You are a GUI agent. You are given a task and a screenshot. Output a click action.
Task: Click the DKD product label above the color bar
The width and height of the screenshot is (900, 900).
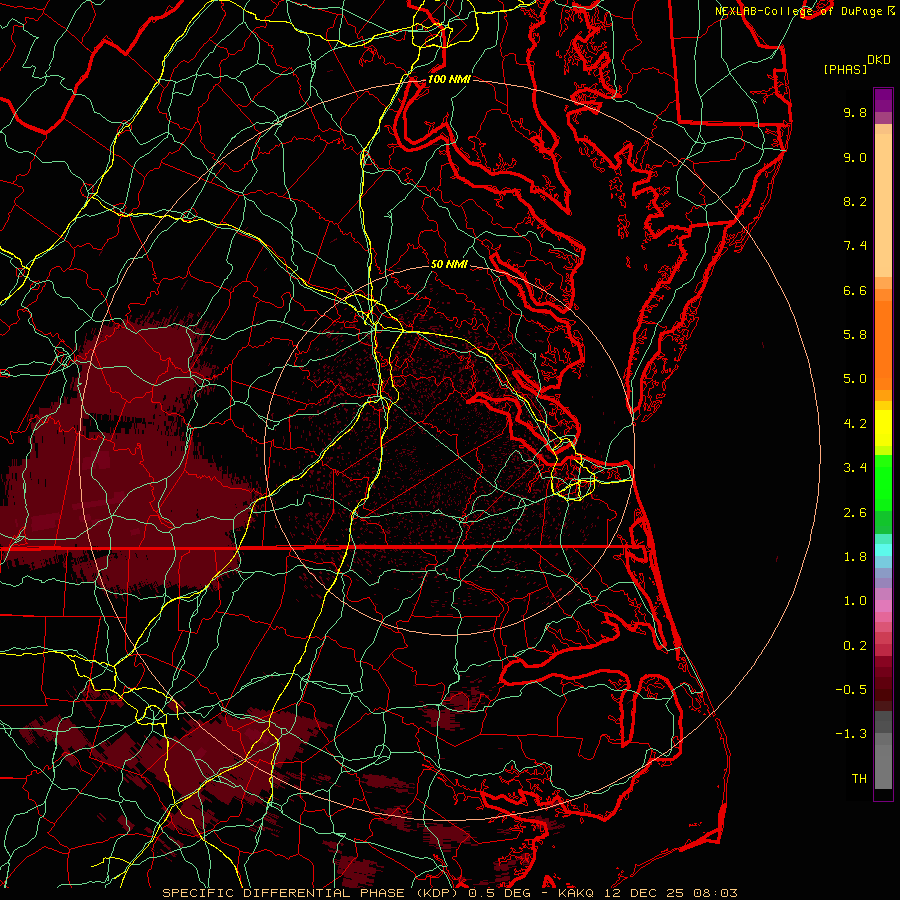tap(879, 60)
